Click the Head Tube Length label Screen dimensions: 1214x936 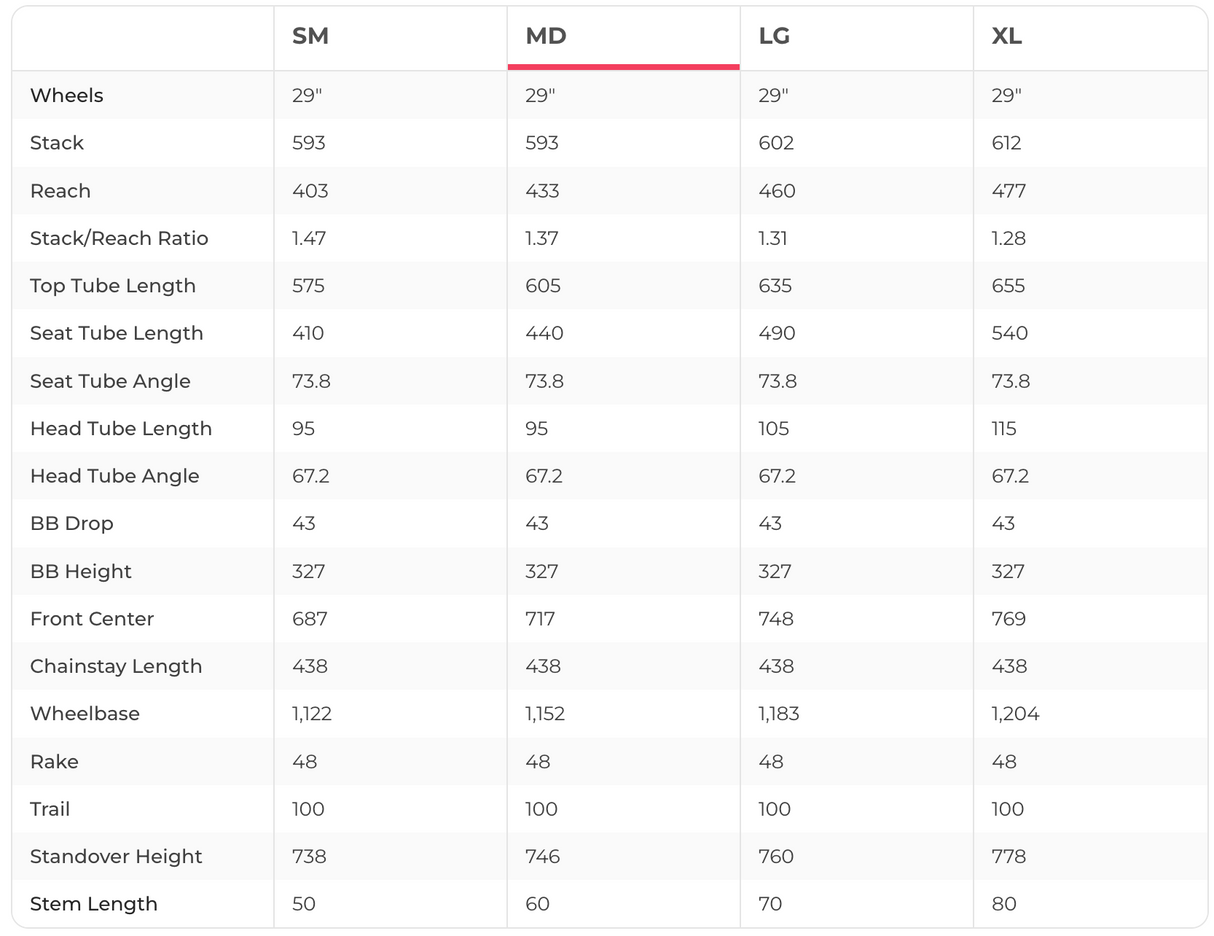coord(121,429)
